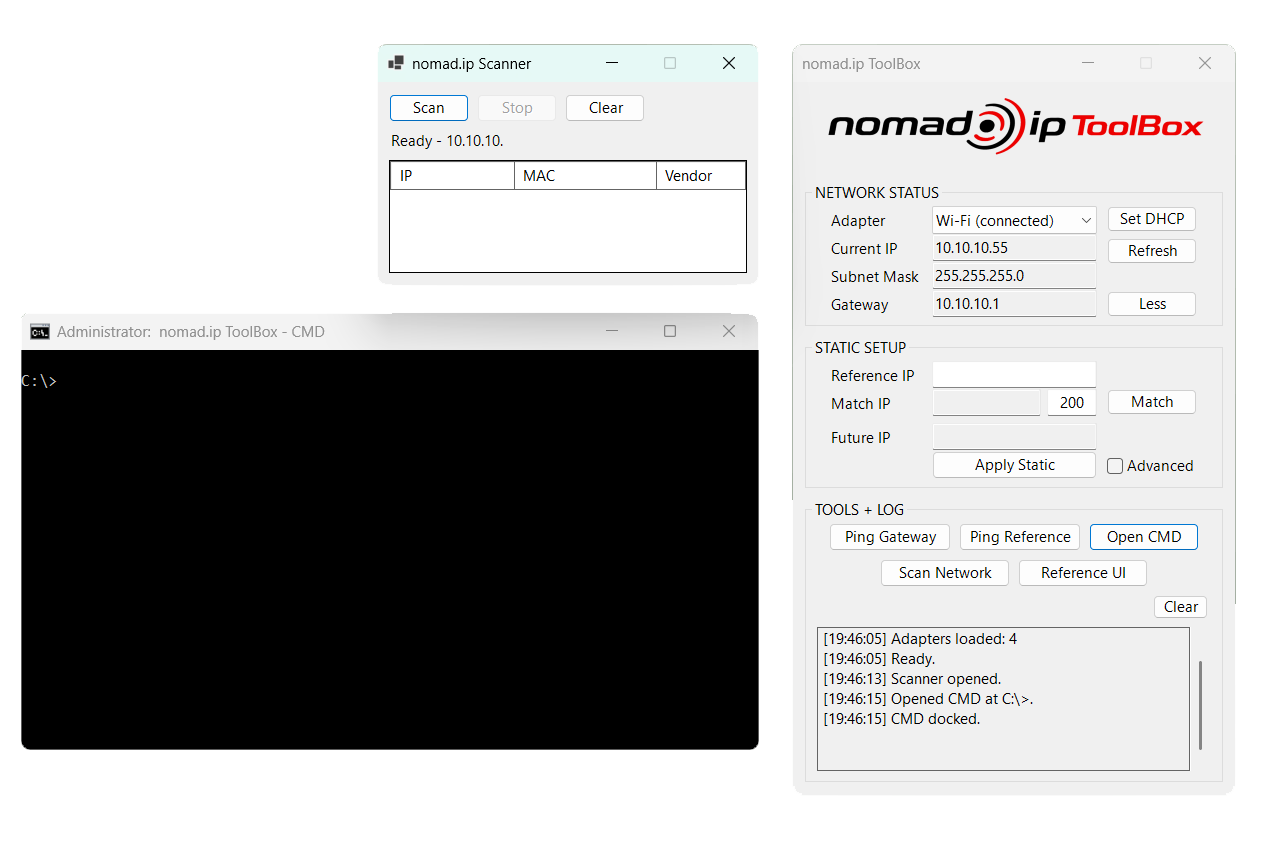The image size is (1261, 857).
Task: Minimize the nomad.ip ToolBox window
Action: [1088, 63]
